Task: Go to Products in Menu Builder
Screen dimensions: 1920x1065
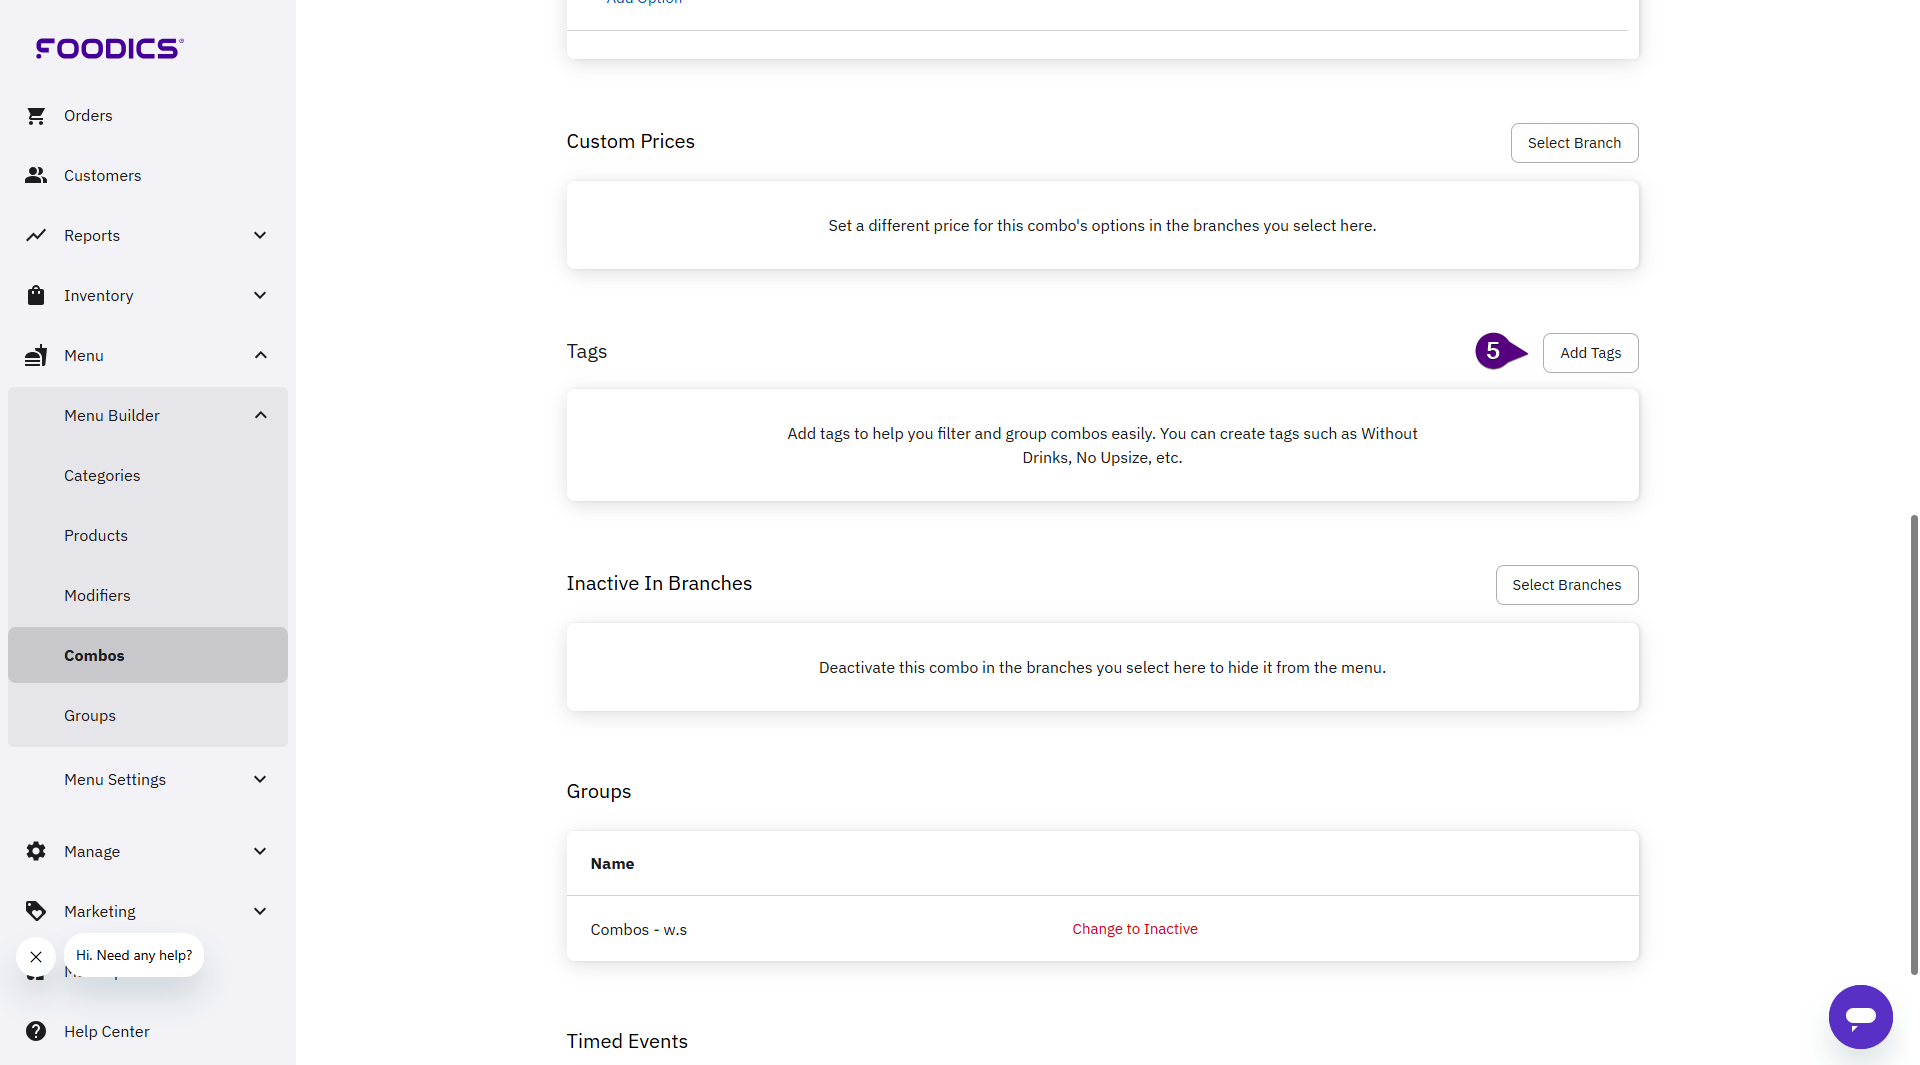Action: (x=96, y=536)
